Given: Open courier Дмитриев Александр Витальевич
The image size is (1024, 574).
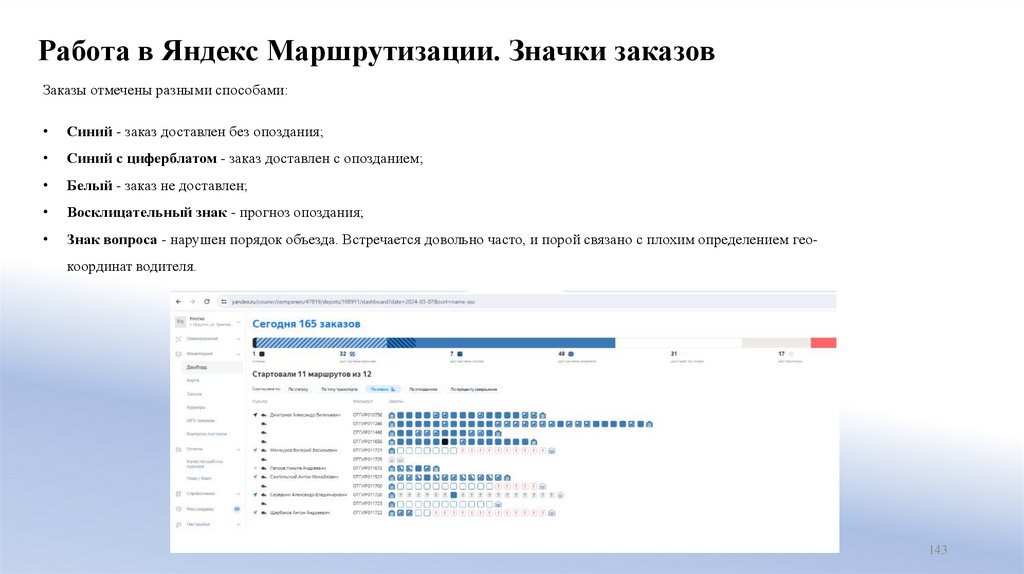Looking at the screenshot, I should 305,415.
